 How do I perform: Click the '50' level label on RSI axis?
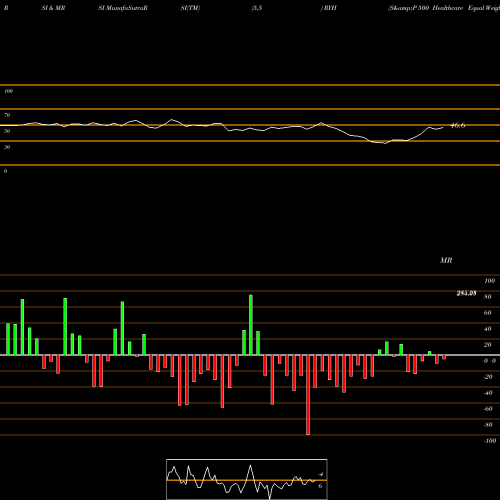point(7,131)
